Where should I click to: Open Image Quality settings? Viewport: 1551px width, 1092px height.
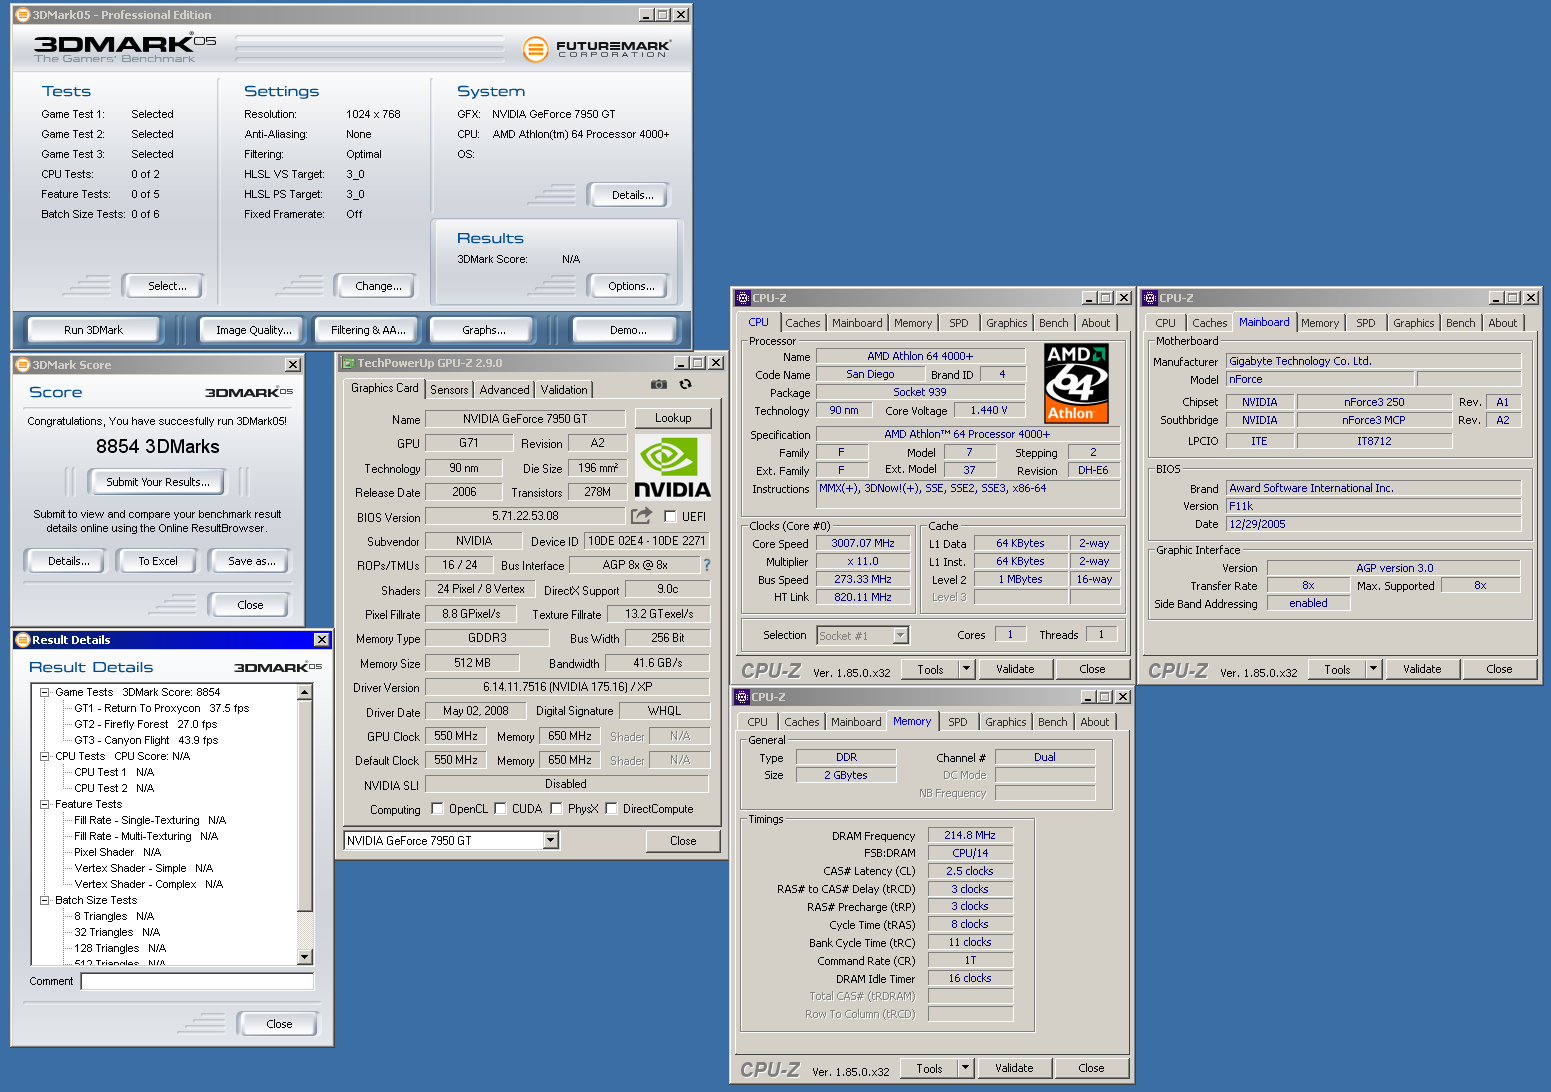click(x=254, y=330)
